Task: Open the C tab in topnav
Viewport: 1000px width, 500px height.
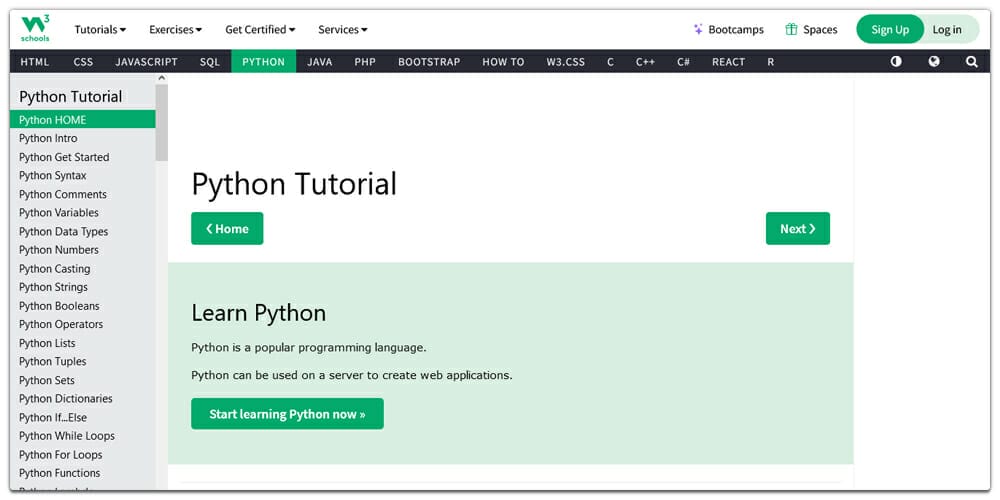Action: 610,62
